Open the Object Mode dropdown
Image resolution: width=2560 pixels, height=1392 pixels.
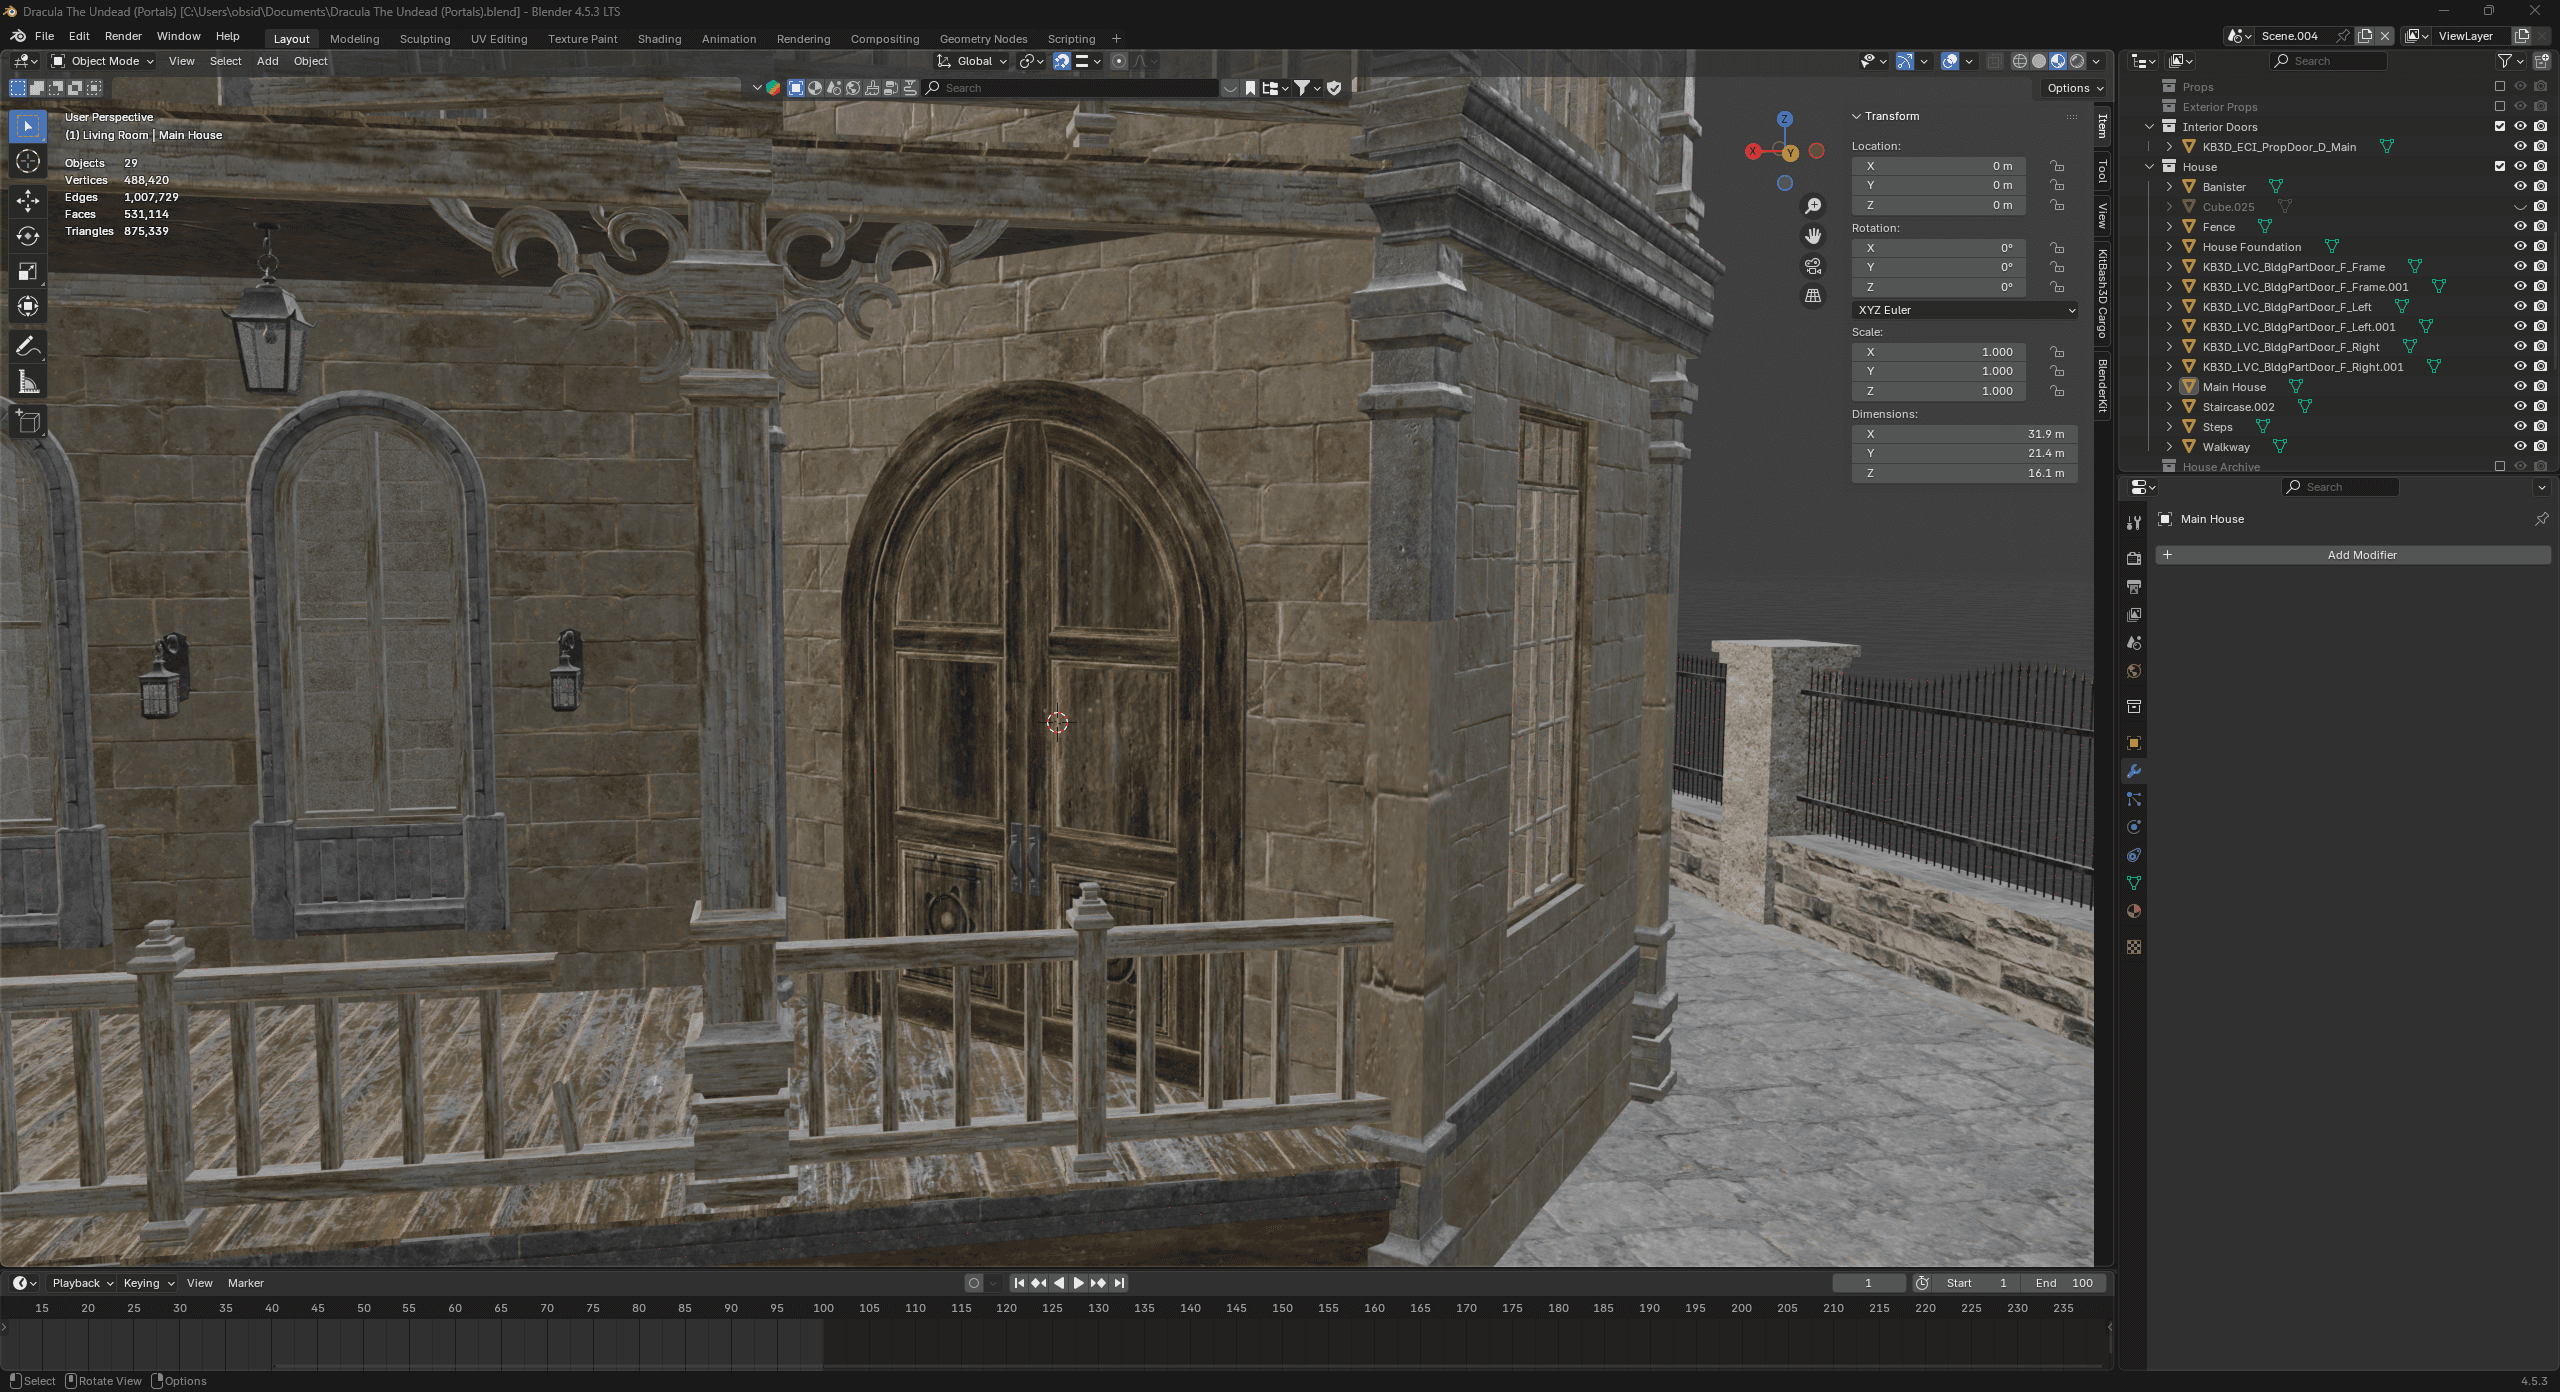103,61
